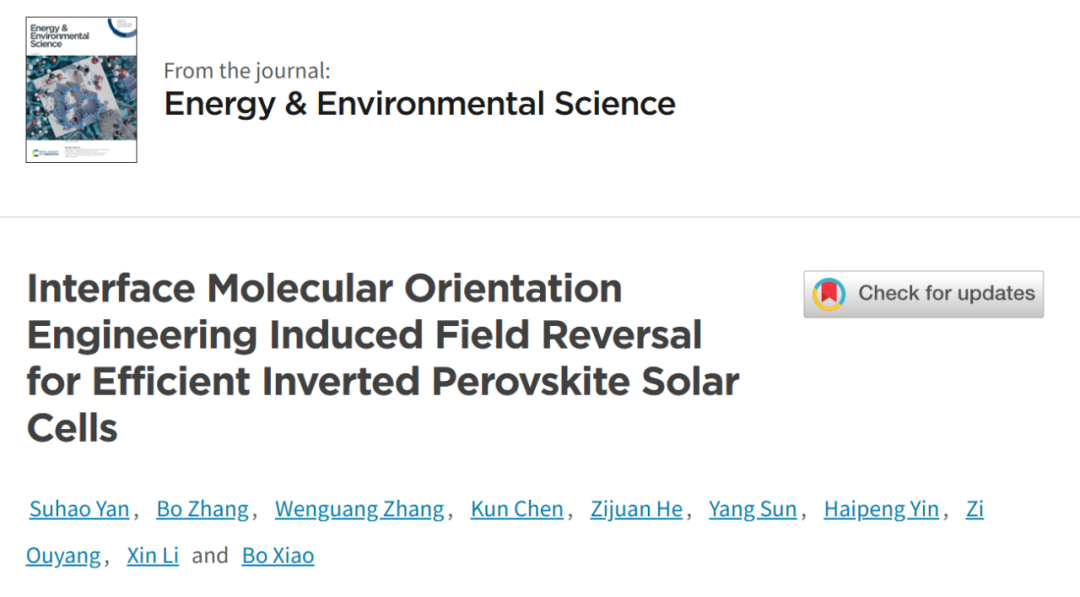Click the "From the journal:" label
The height and width of the screenshot is (597, 1080).
coord(247,71)
